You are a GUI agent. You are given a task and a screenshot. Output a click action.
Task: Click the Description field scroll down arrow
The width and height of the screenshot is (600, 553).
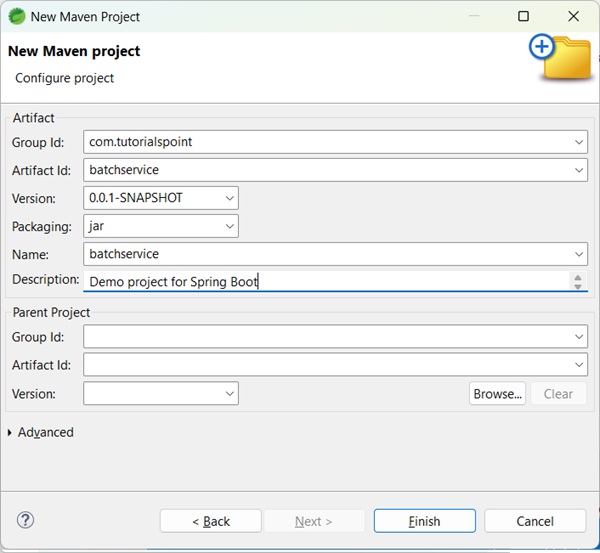(x=578, y=287)
